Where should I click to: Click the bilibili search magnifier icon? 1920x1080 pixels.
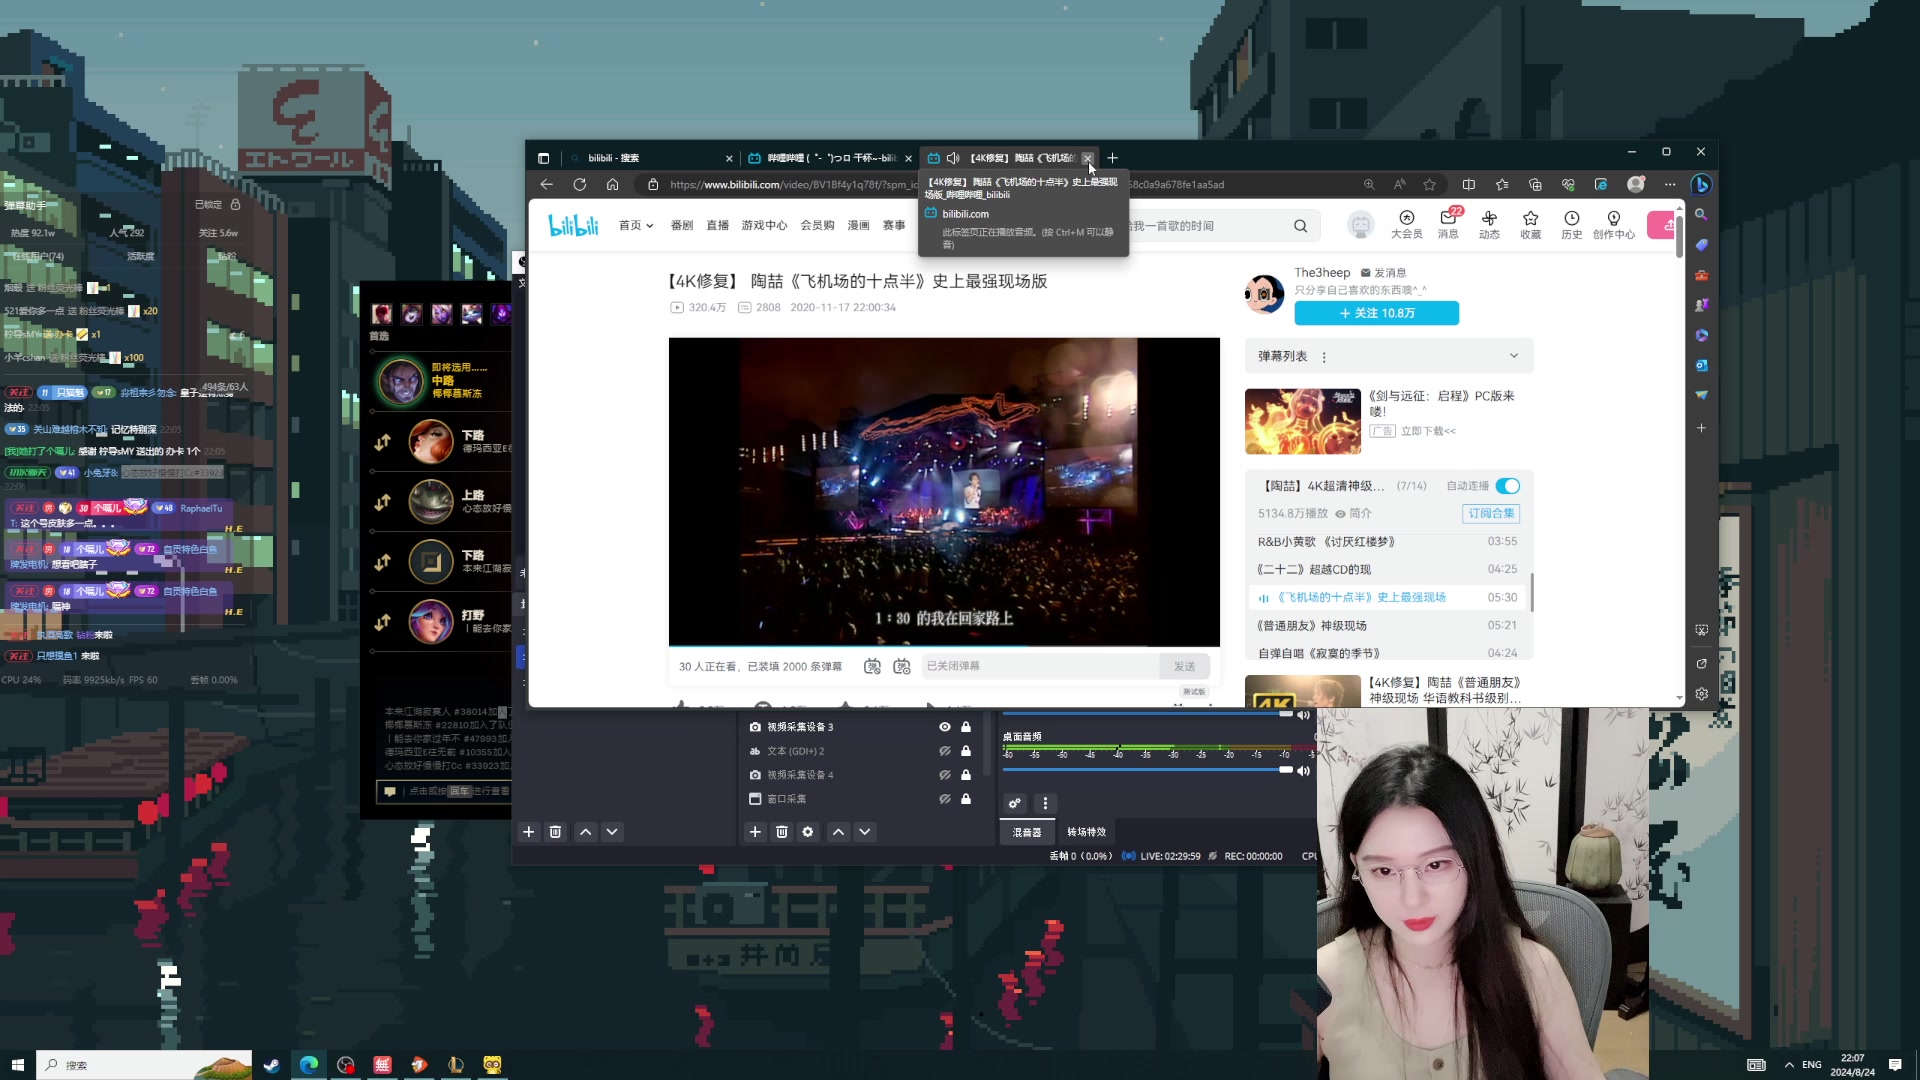tap(1300, 226)
